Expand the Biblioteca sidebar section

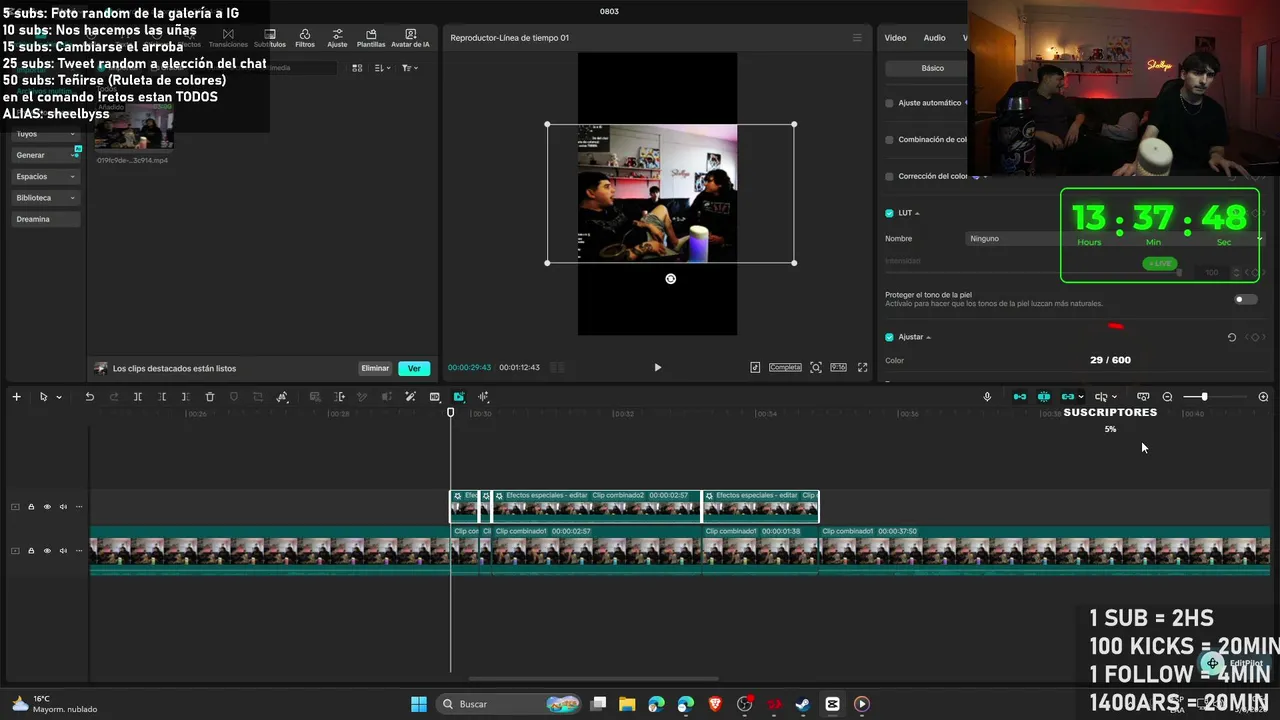tap(46, 198)
